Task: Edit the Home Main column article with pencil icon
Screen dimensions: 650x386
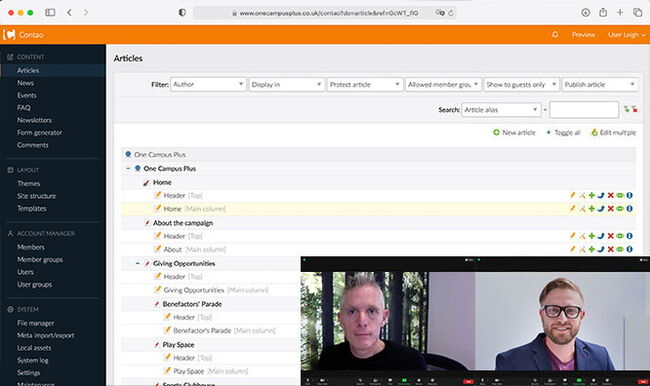Action: pos(572,209)
